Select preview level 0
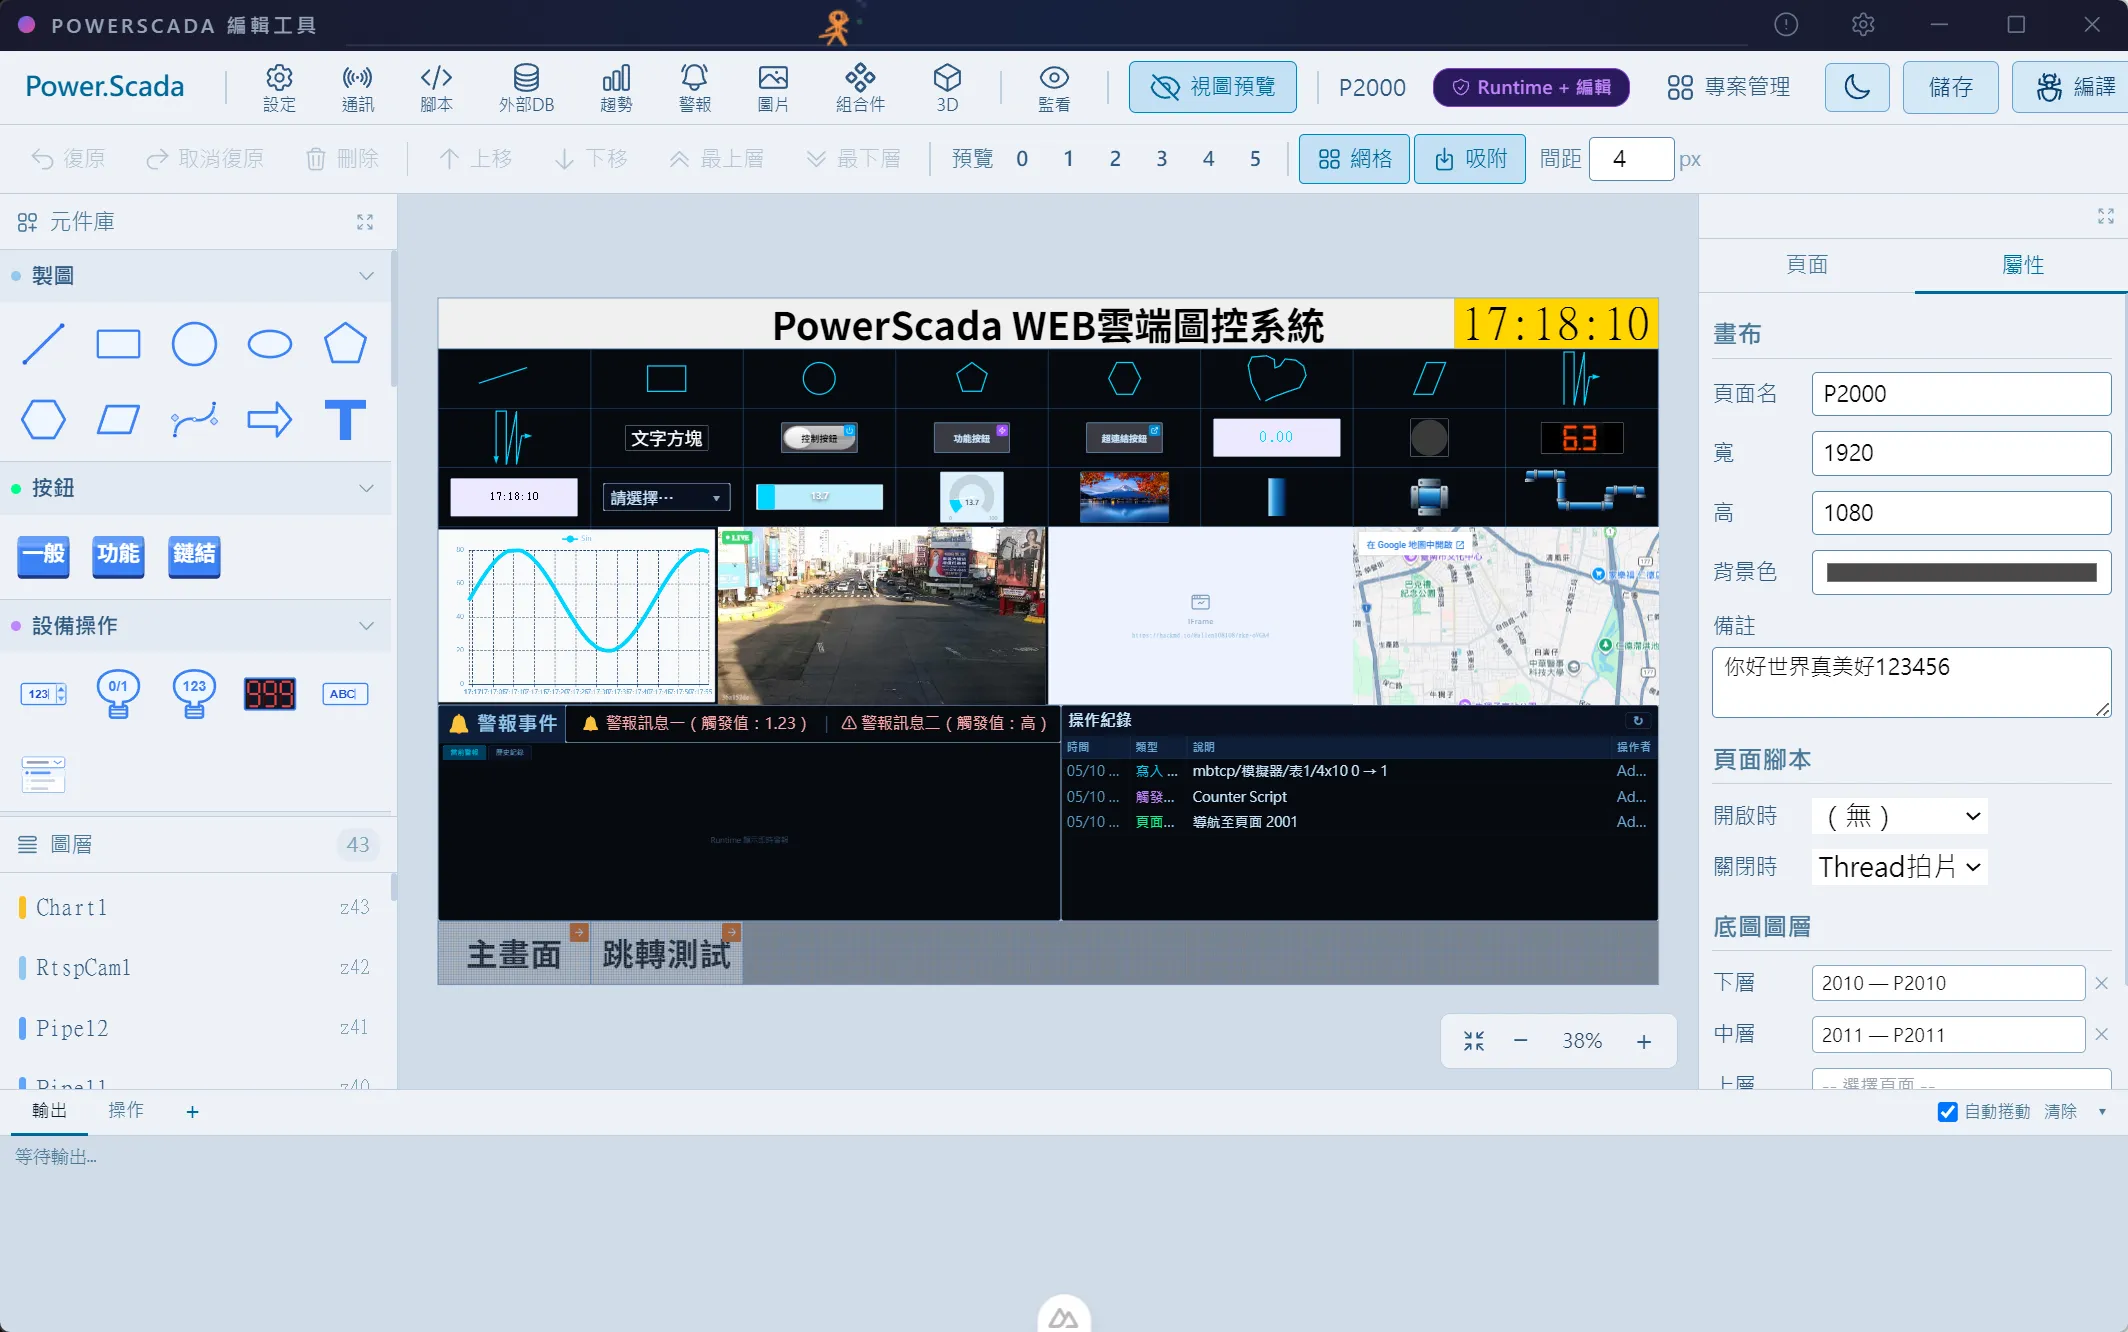Screen dimensions: 2128x1332 [1022, 159]
